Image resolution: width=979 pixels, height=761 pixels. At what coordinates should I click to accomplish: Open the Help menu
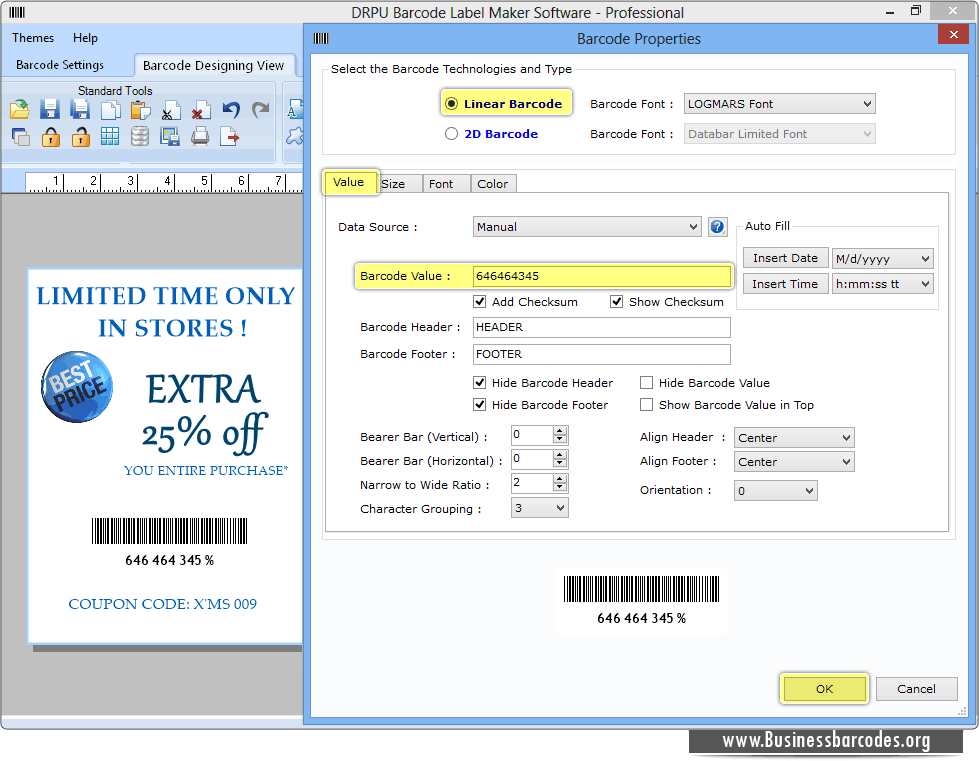click(86, 38)
